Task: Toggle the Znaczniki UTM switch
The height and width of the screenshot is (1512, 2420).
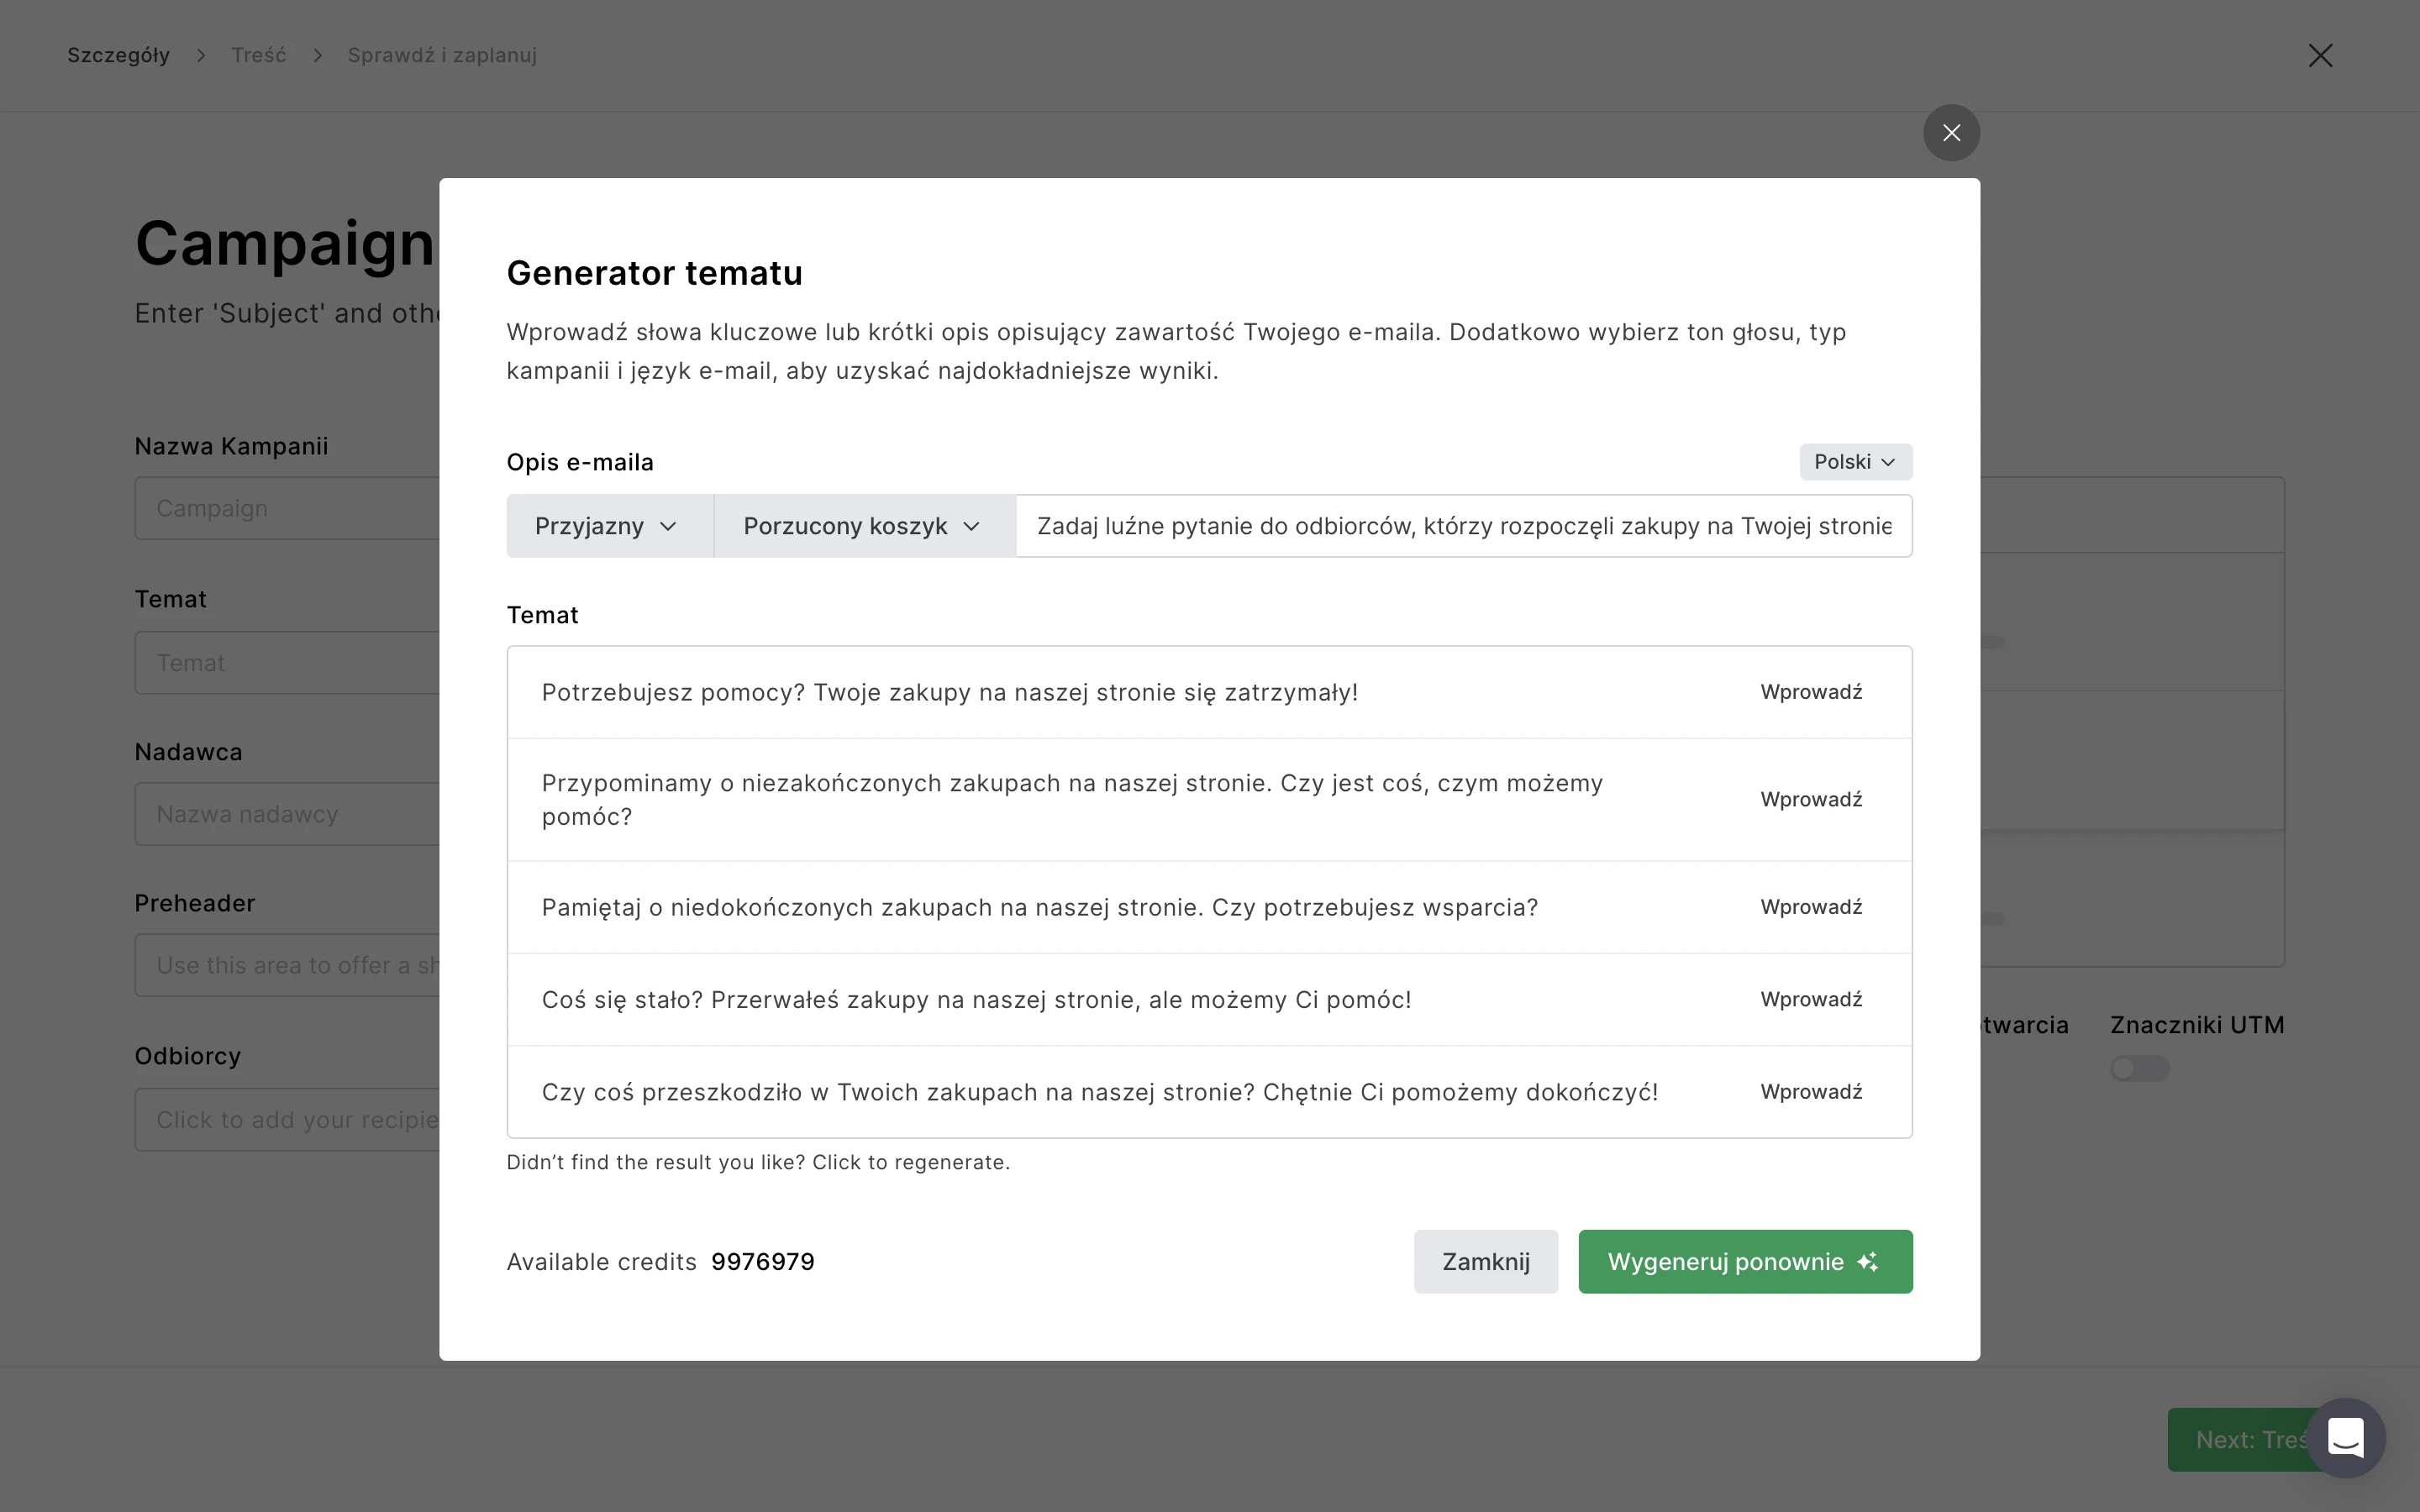Action: [2139, 1069]
